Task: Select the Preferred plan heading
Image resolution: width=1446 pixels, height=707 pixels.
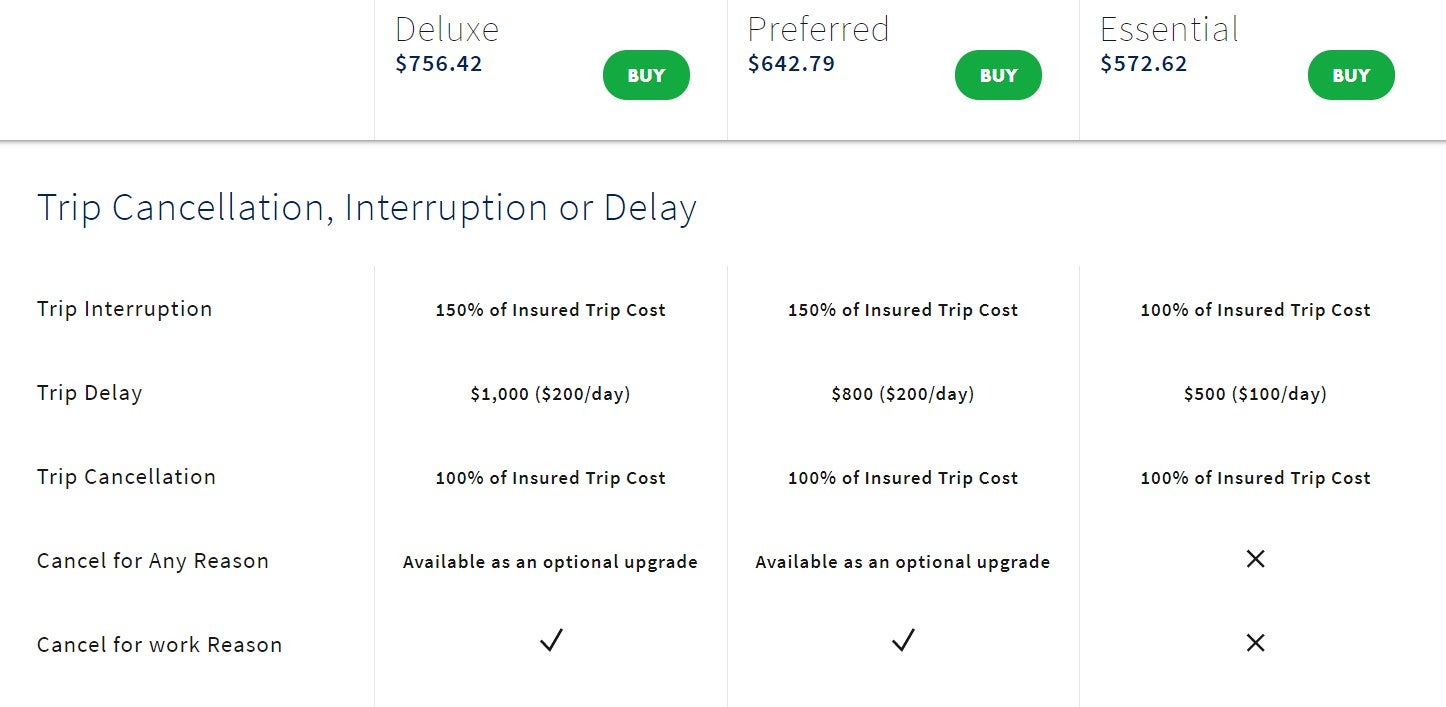Action: [818, 29]
